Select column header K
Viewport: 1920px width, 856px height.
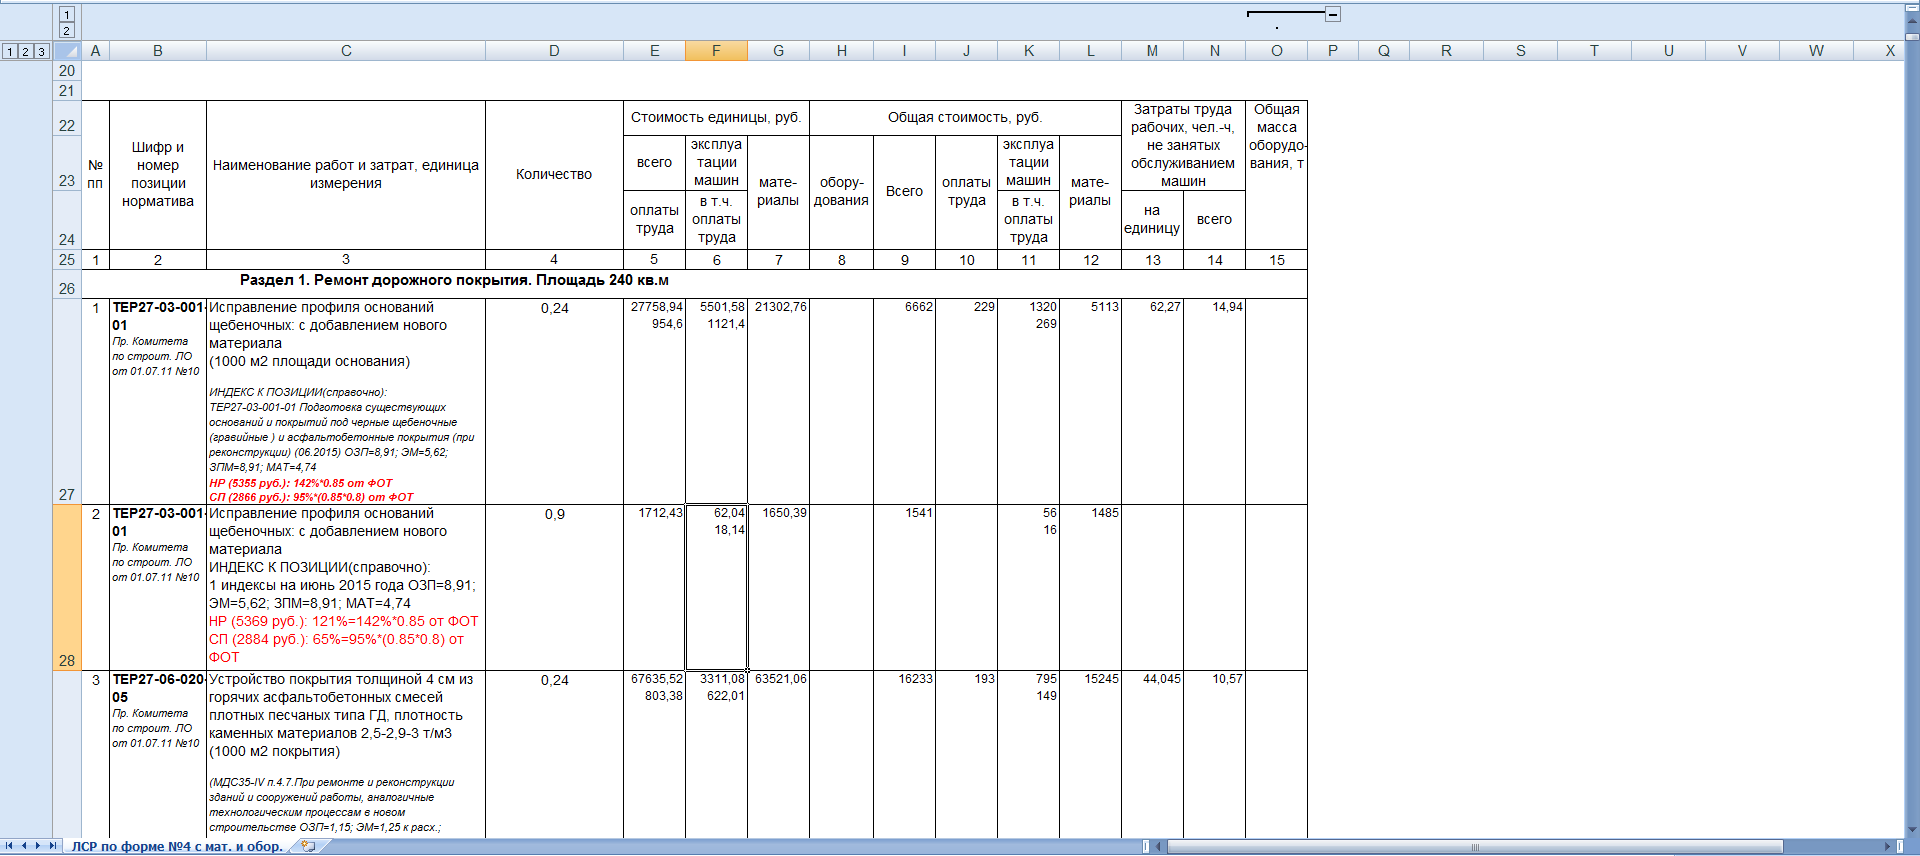tap(1028, 51)
